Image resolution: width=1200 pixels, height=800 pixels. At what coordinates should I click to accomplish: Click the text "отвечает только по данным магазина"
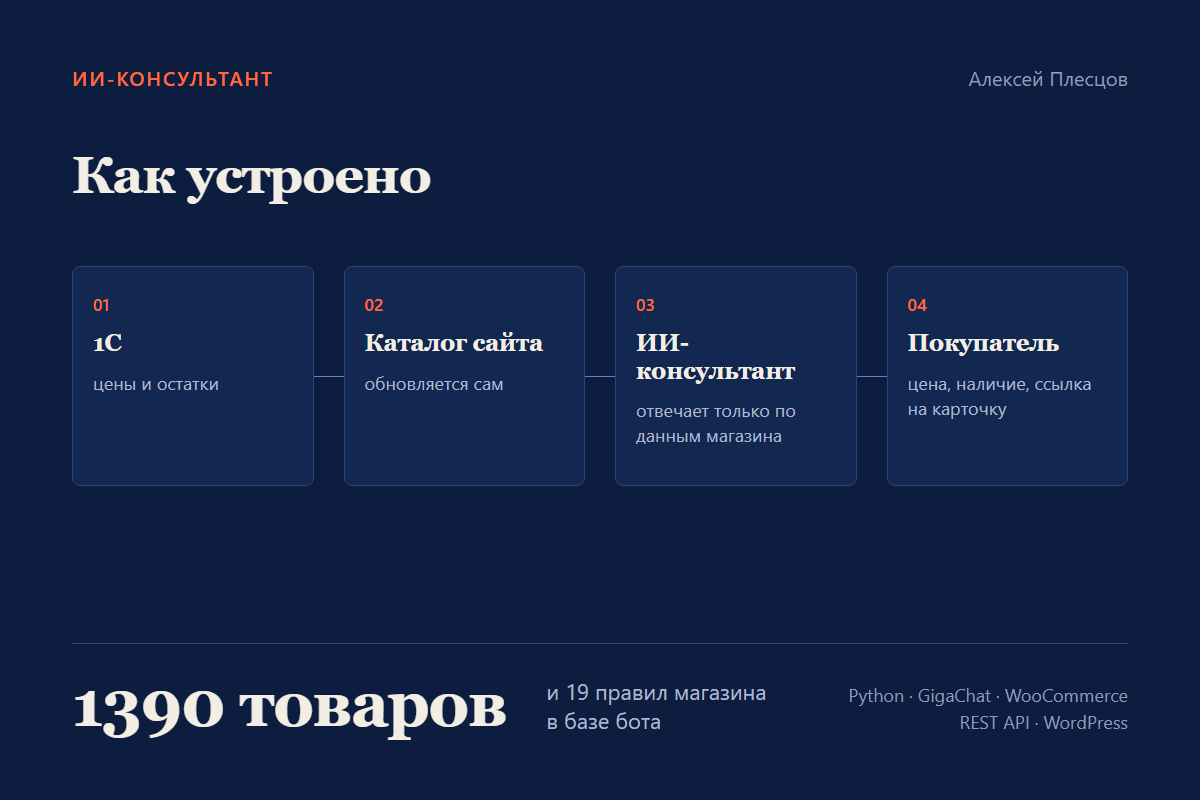tap(716, 424)
